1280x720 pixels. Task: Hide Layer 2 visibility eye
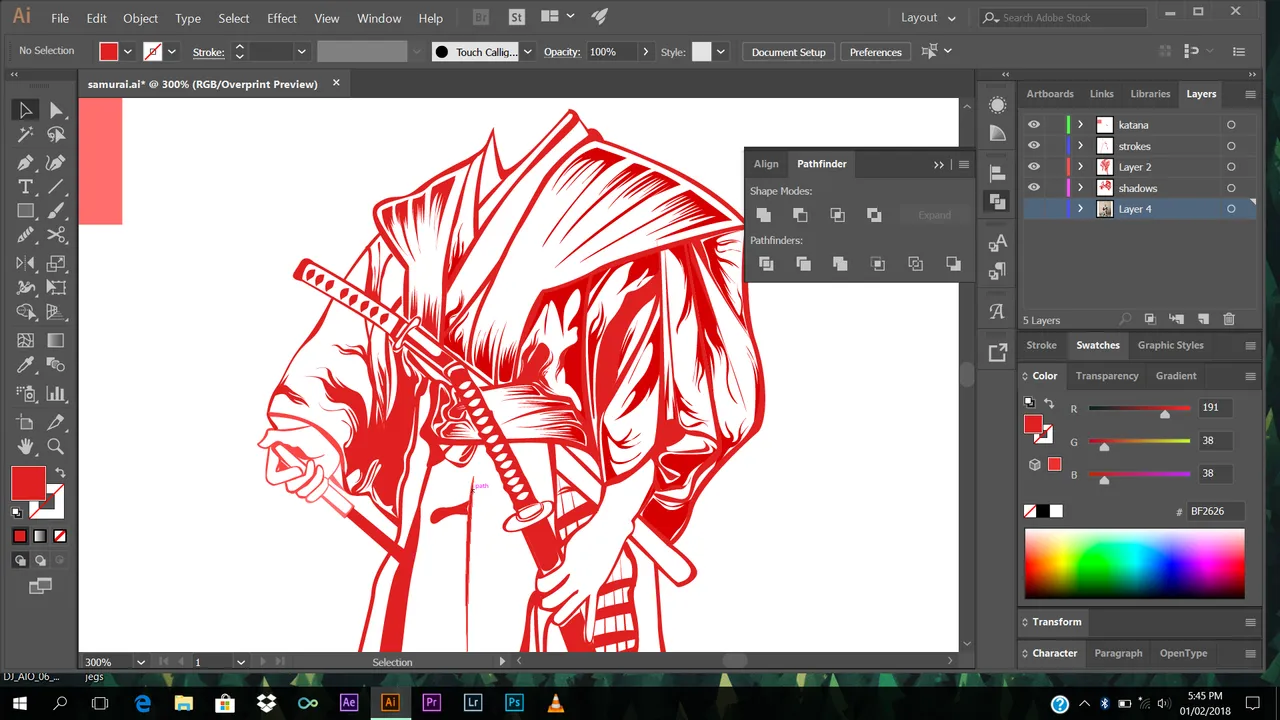click(x=1034, y=167)
